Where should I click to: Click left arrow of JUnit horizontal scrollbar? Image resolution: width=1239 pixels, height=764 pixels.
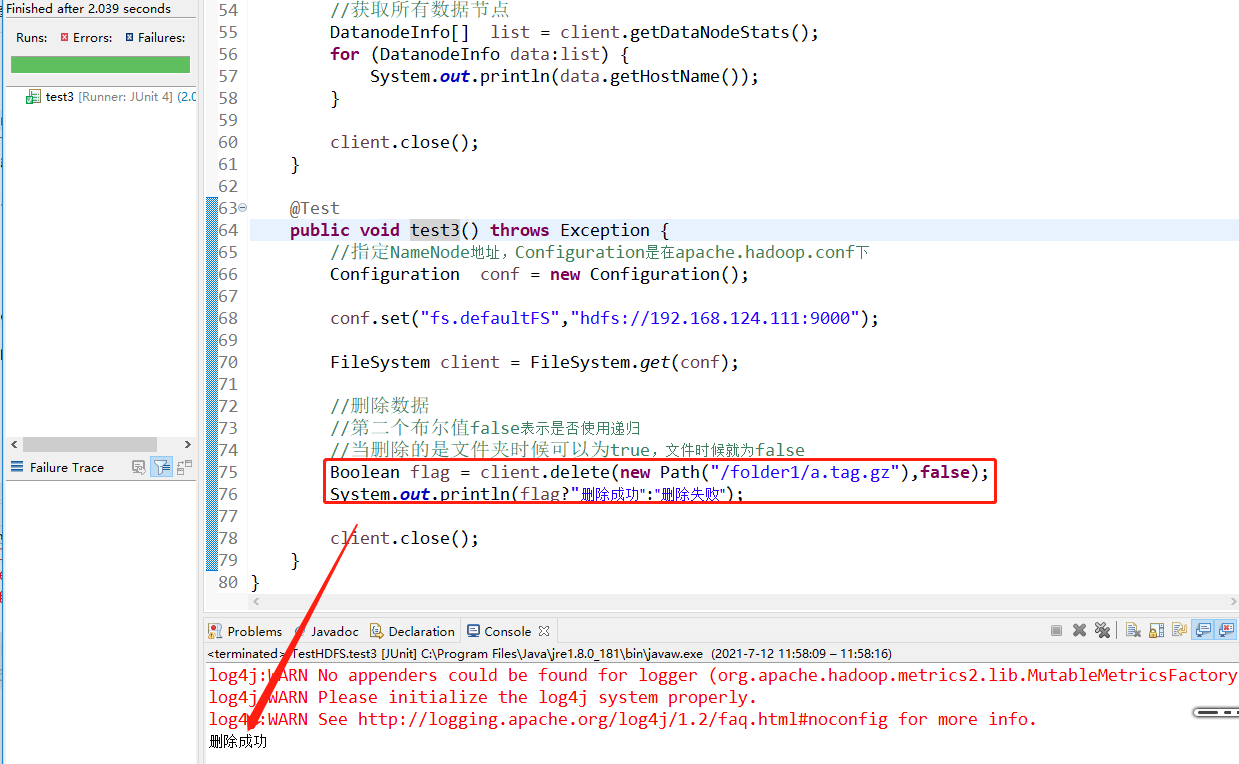(13, 444)
